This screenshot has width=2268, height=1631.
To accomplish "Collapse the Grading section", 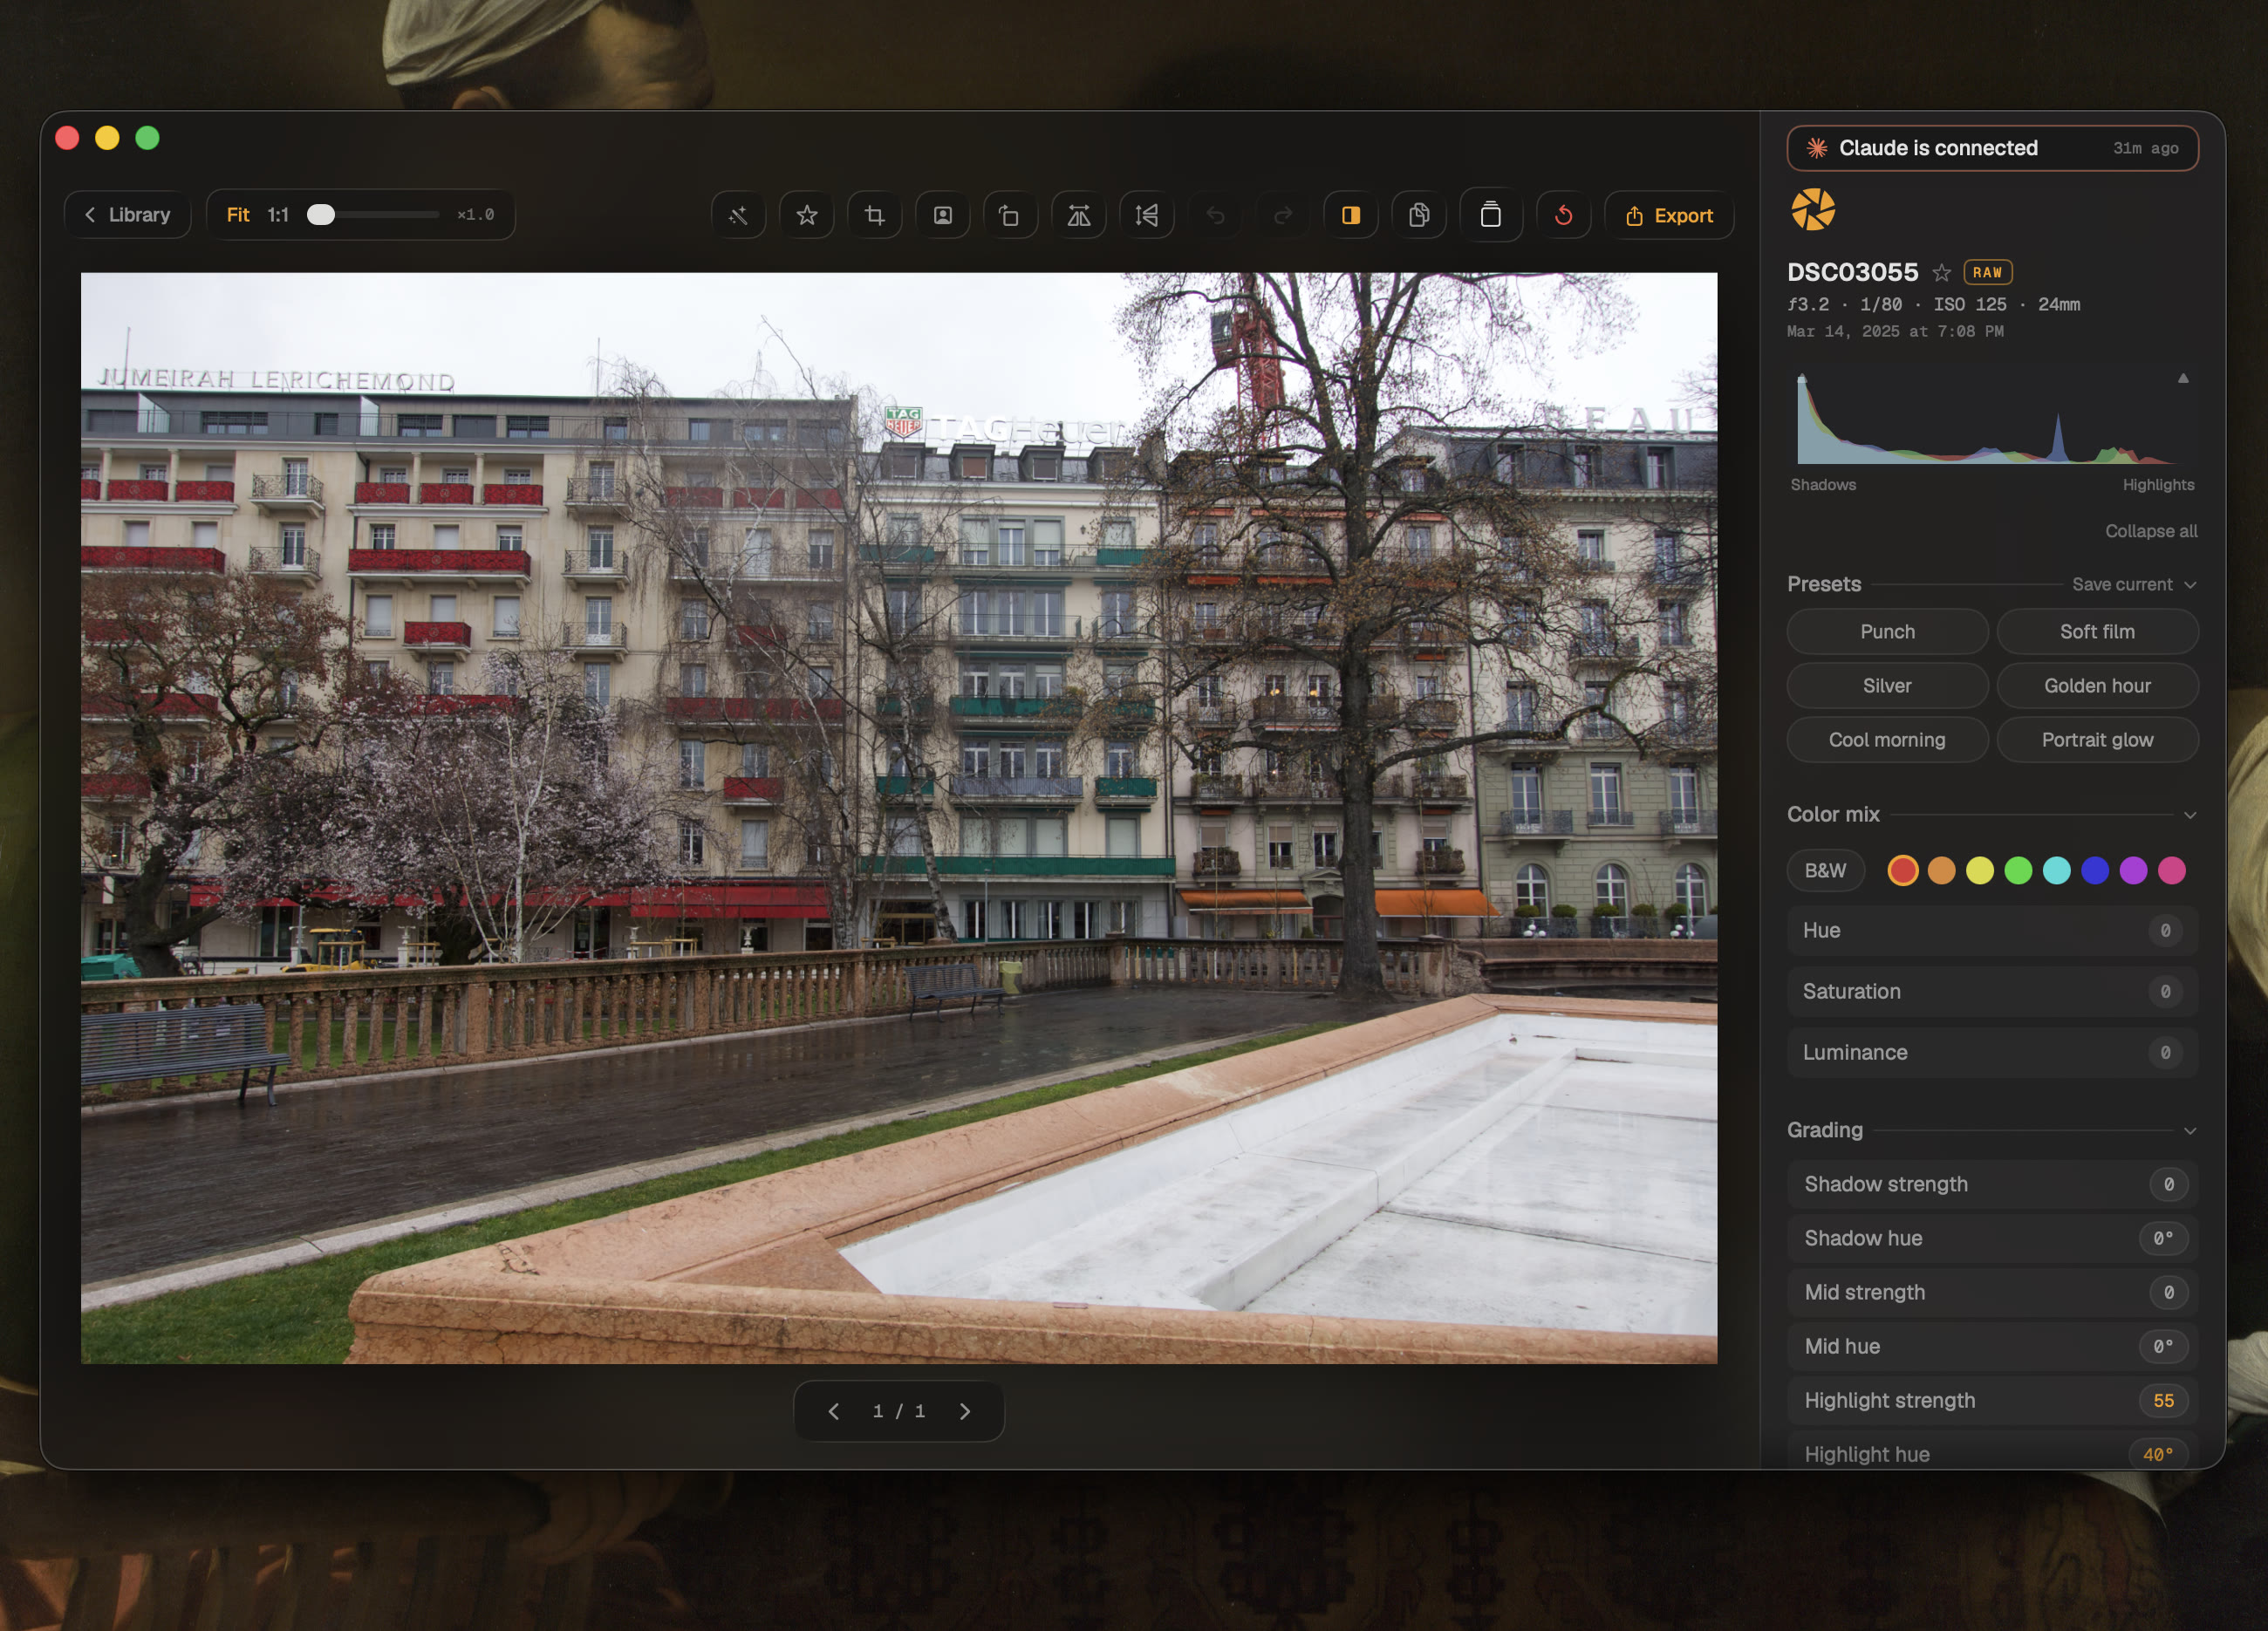I will [2189, 1131].
